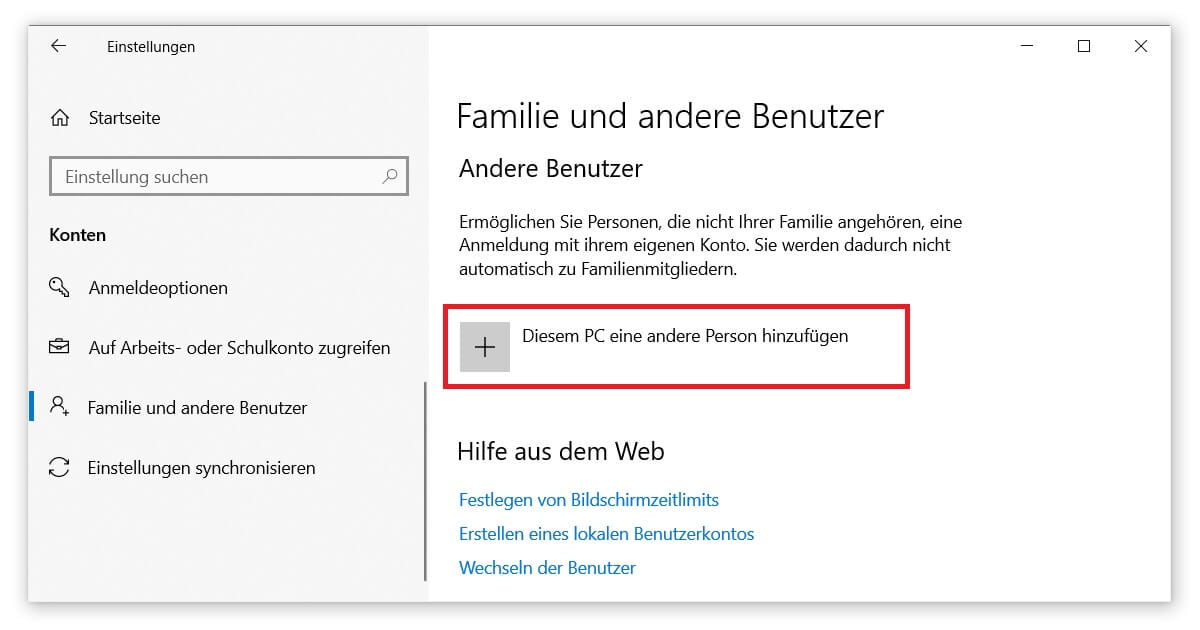Open Festlegen von Bildschirmzeitlimits link

coord(588,500)
